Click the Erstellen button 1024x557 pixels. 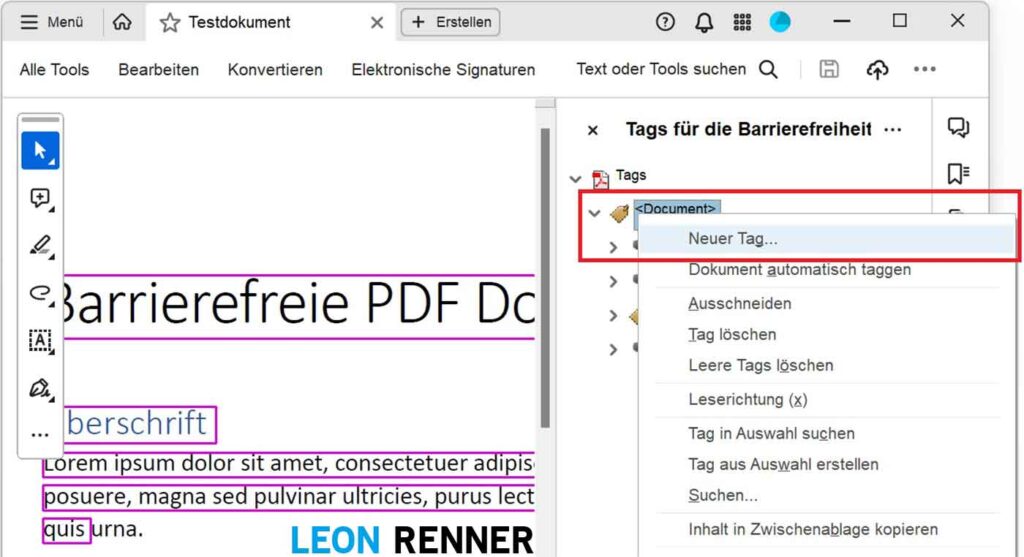pos(450,22)
